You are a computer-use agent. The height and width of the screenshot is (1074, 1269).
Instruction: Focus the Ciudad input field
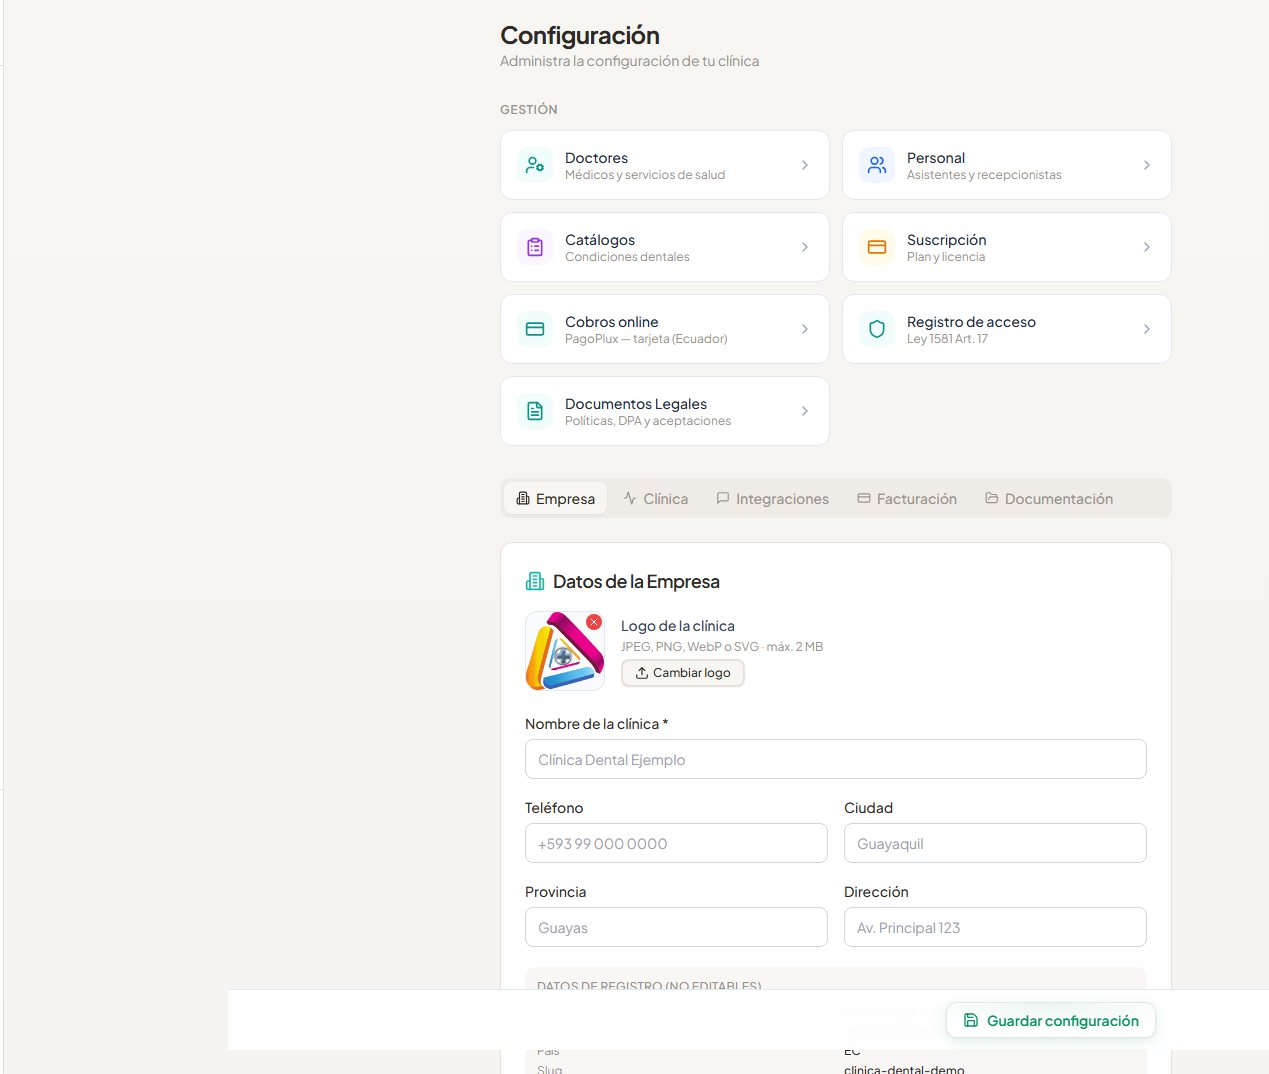[995, 843]
